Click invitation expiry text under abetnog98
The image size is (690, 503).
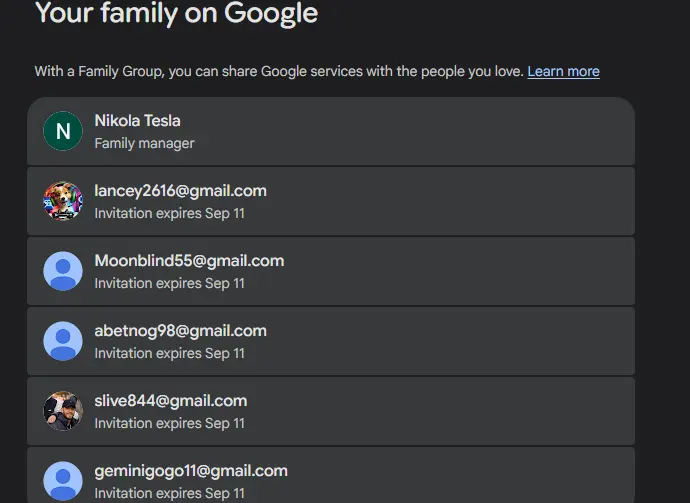[x=169, y=353]
